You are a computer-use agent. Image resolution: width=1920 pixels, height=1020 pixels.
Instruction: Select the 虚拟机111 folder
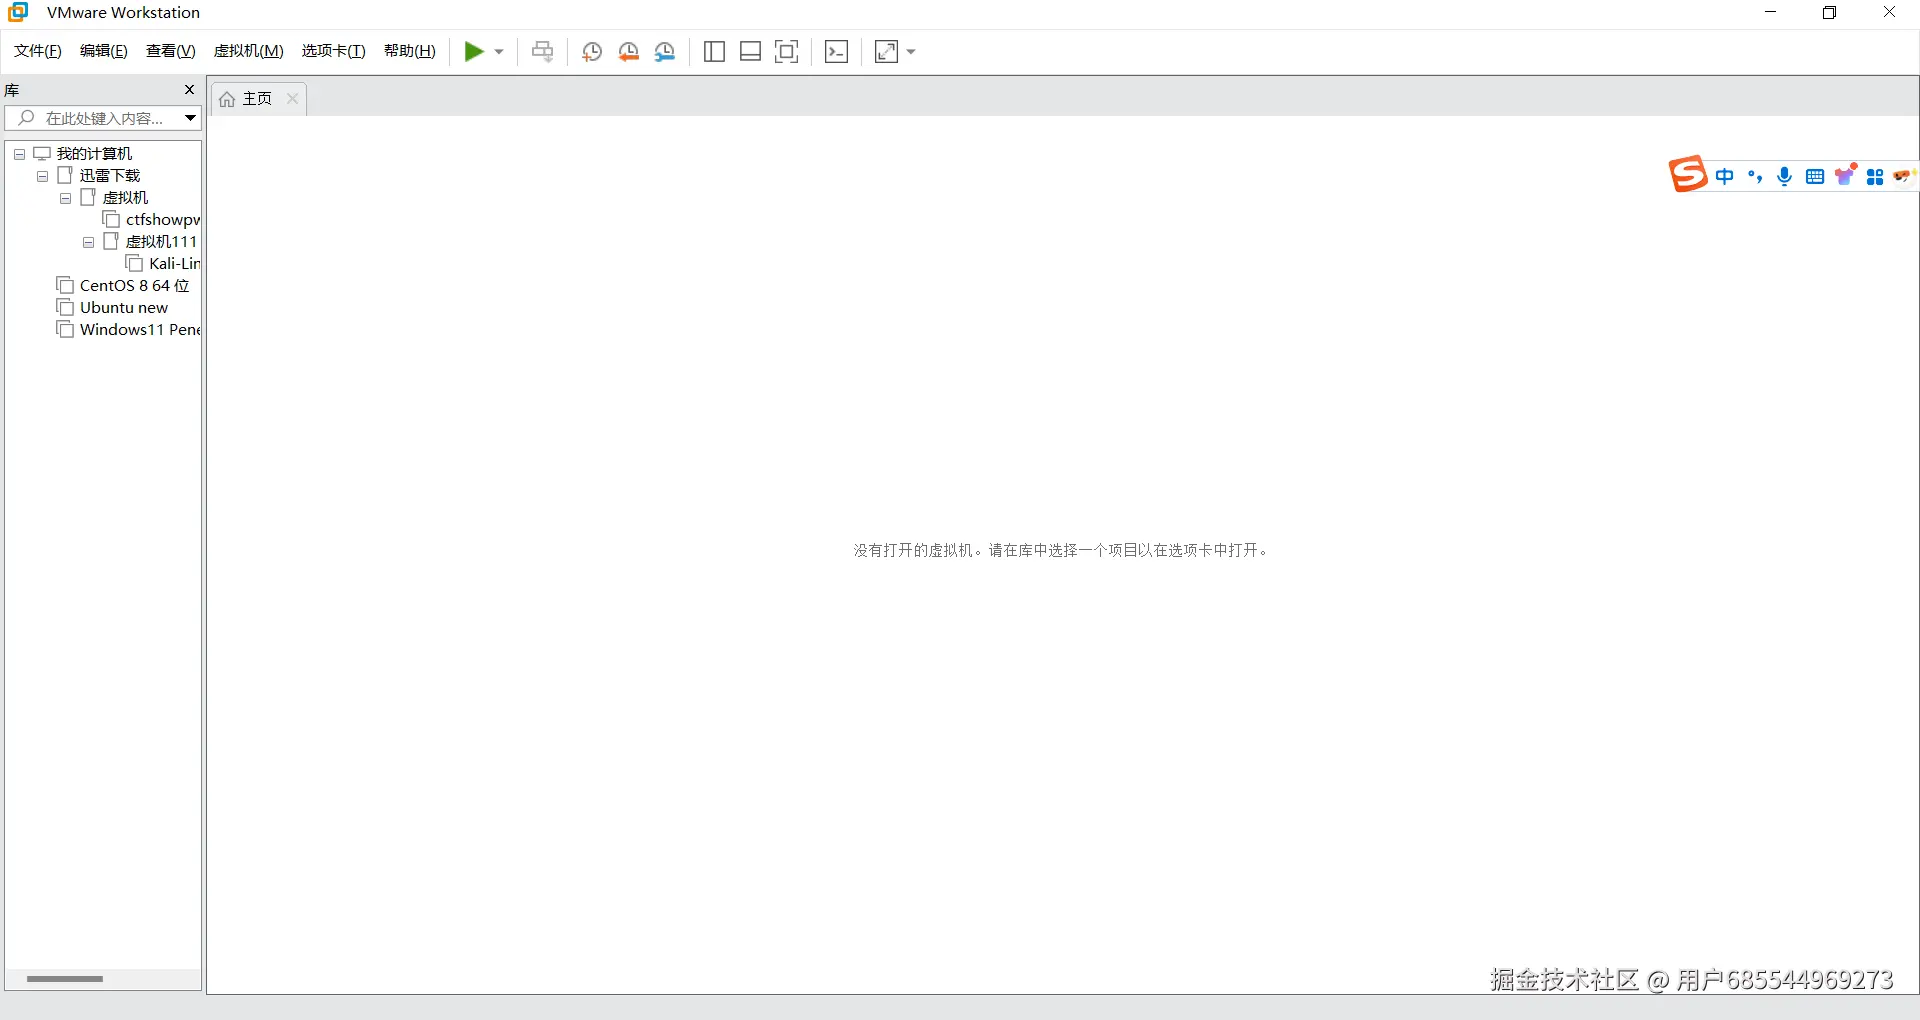point(161,242)
